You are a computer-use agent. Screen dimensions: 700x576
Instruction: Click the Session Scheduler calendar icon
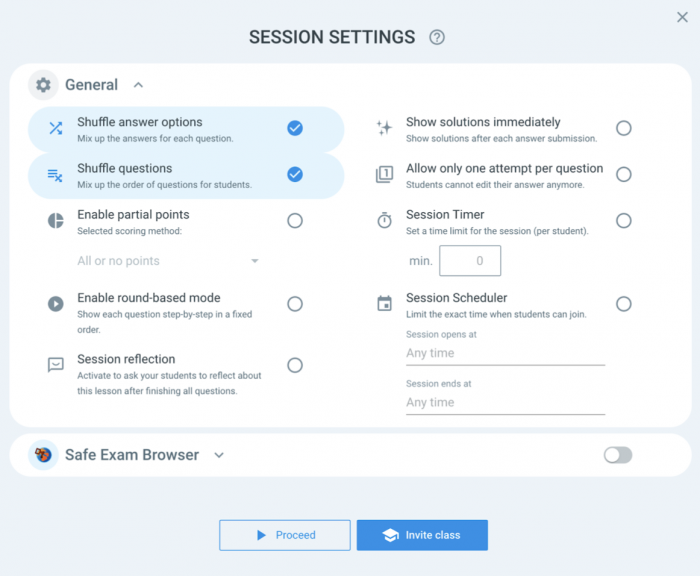384,303
